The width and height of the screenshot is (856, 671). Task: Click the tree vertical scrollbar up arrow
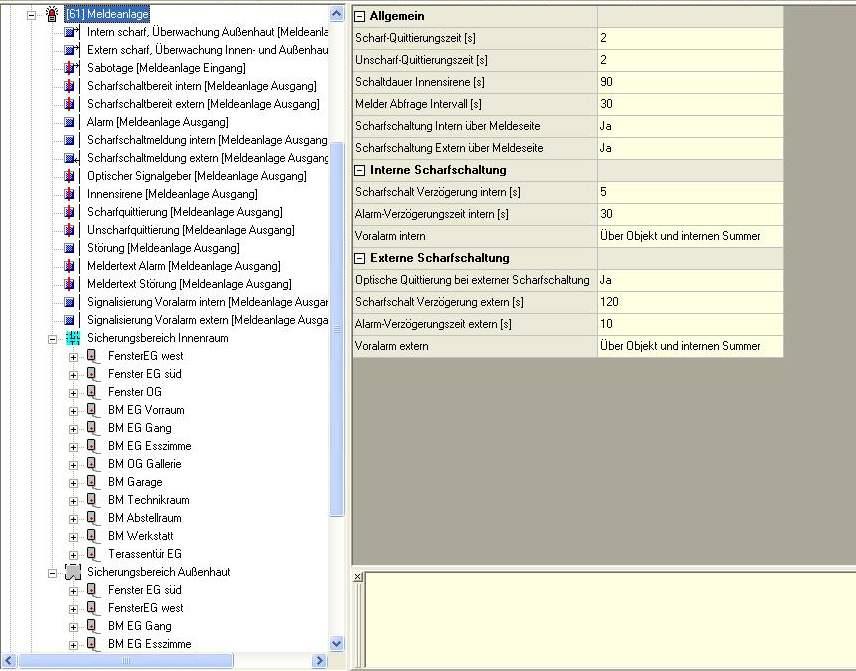(337, 14)
